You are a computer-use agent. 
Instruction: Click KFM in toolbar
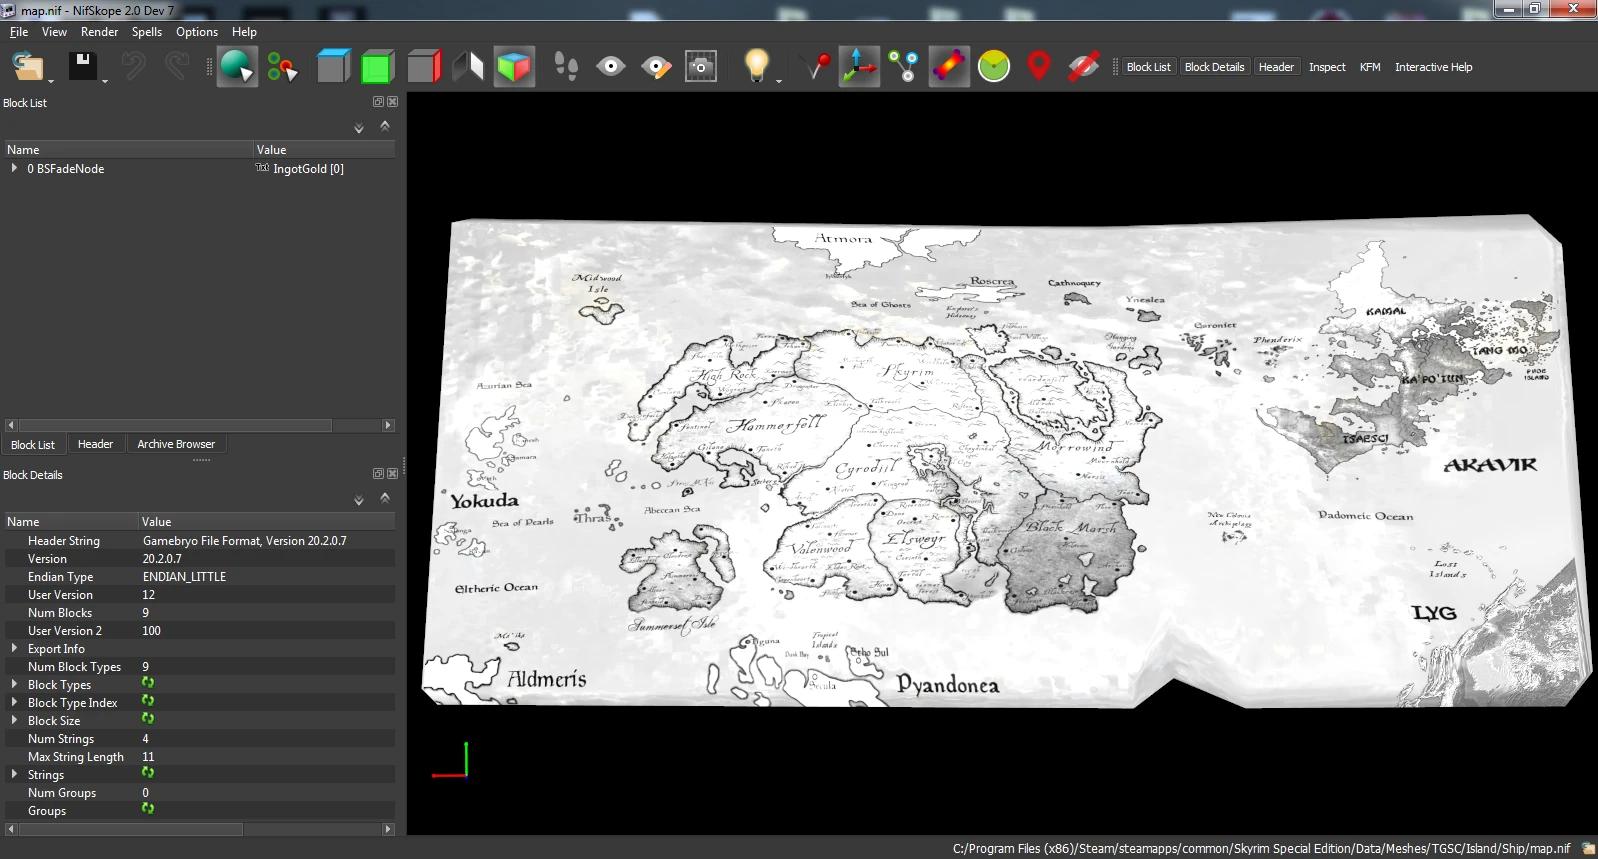1370,67
